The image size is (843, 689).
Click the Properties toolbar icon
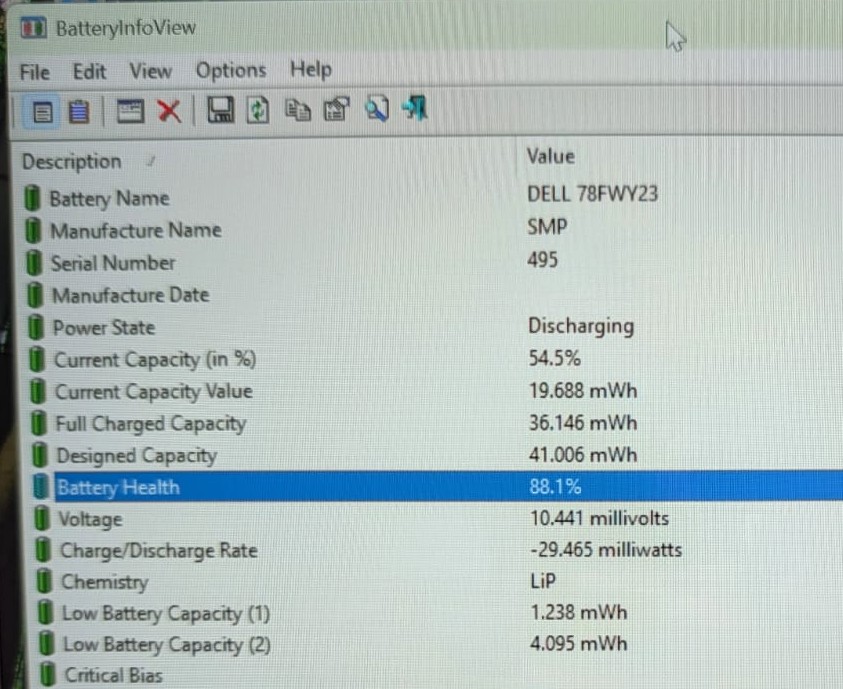(336, 109)
